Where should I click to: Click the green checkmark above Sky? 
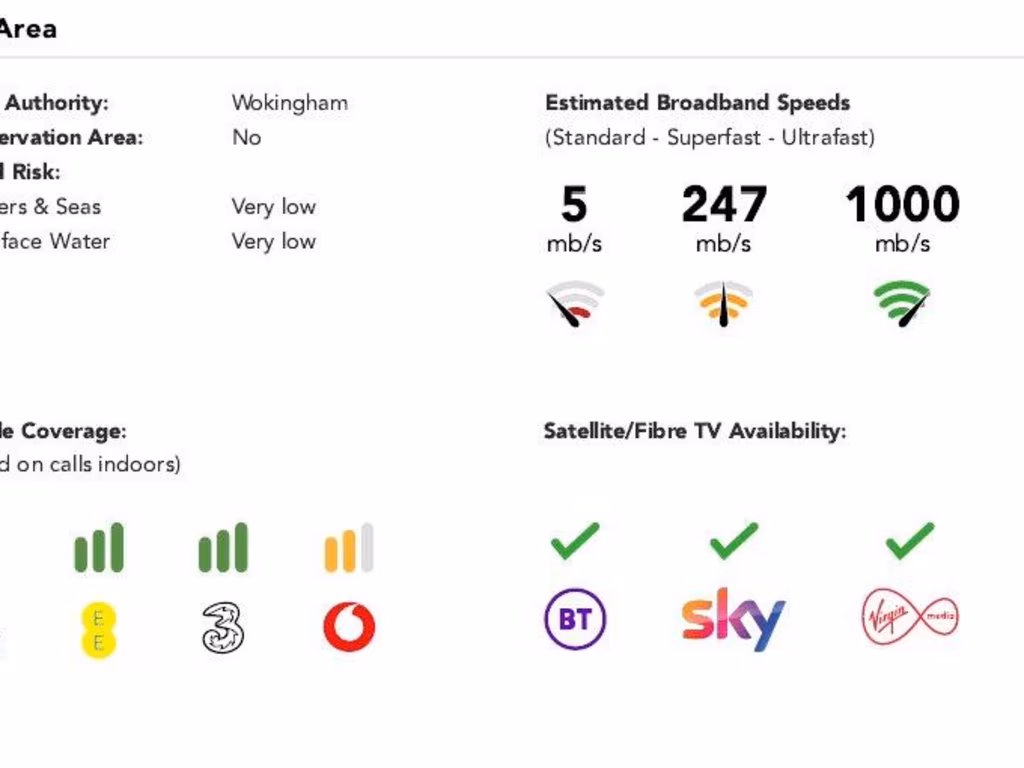[x=734, y=541]
